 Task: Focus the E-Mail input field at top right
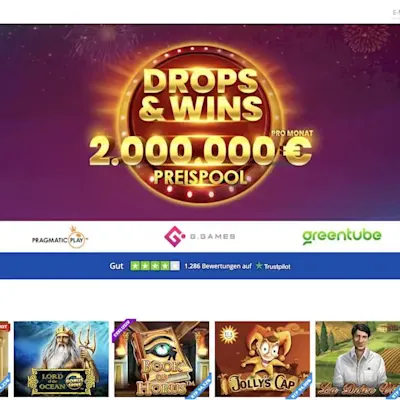396,13
